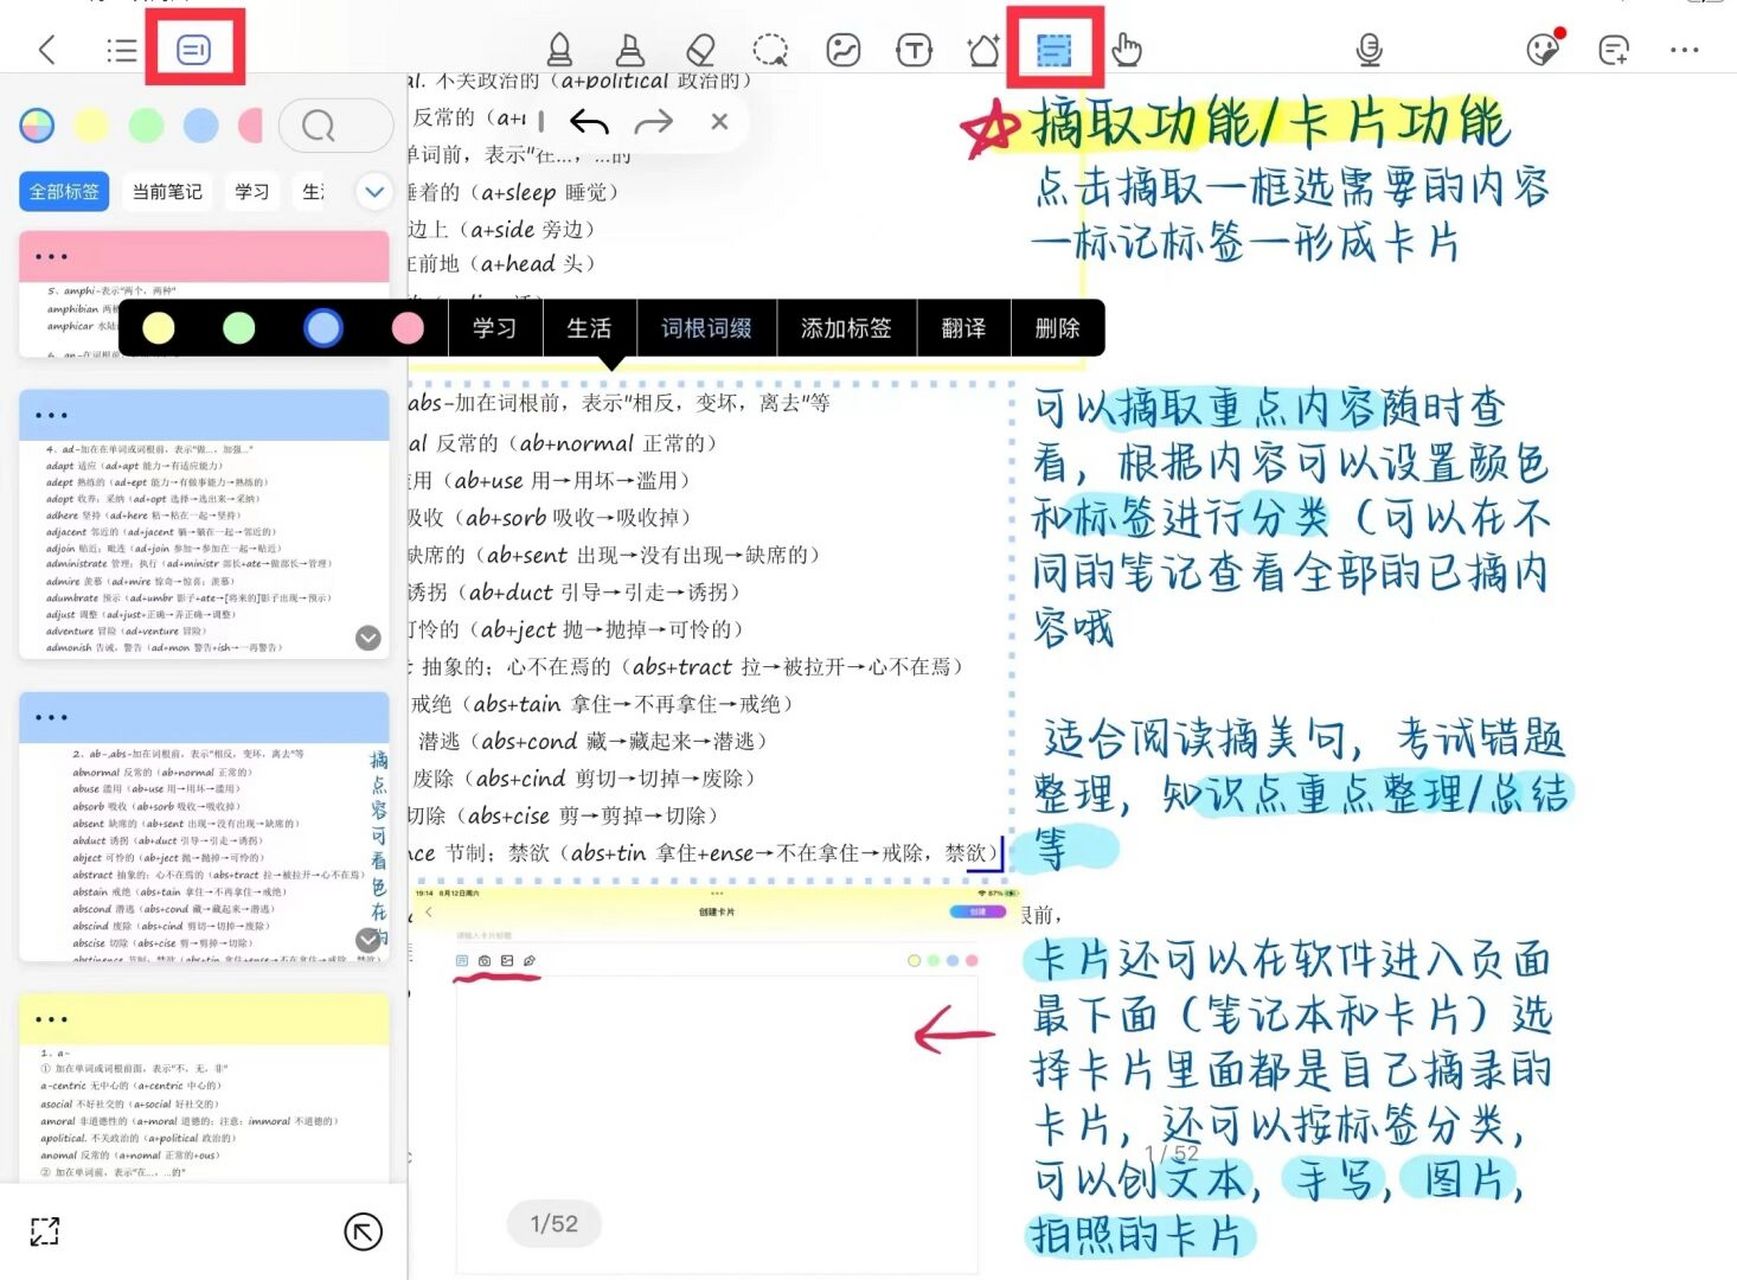Screen dimensions: 1737x1280
Task: Select the lasso selection tool
Action: 771,49
